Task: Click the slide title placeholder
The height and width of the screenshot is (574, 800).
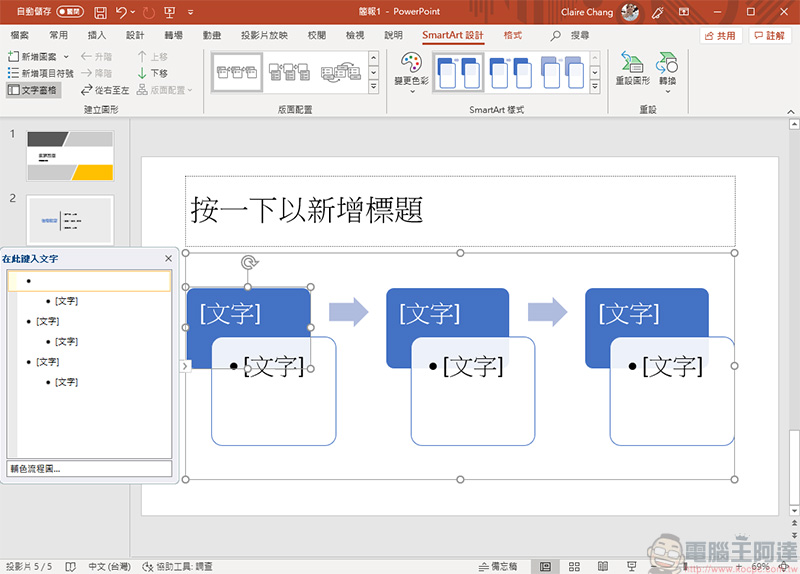Action: tap(460, 211)
